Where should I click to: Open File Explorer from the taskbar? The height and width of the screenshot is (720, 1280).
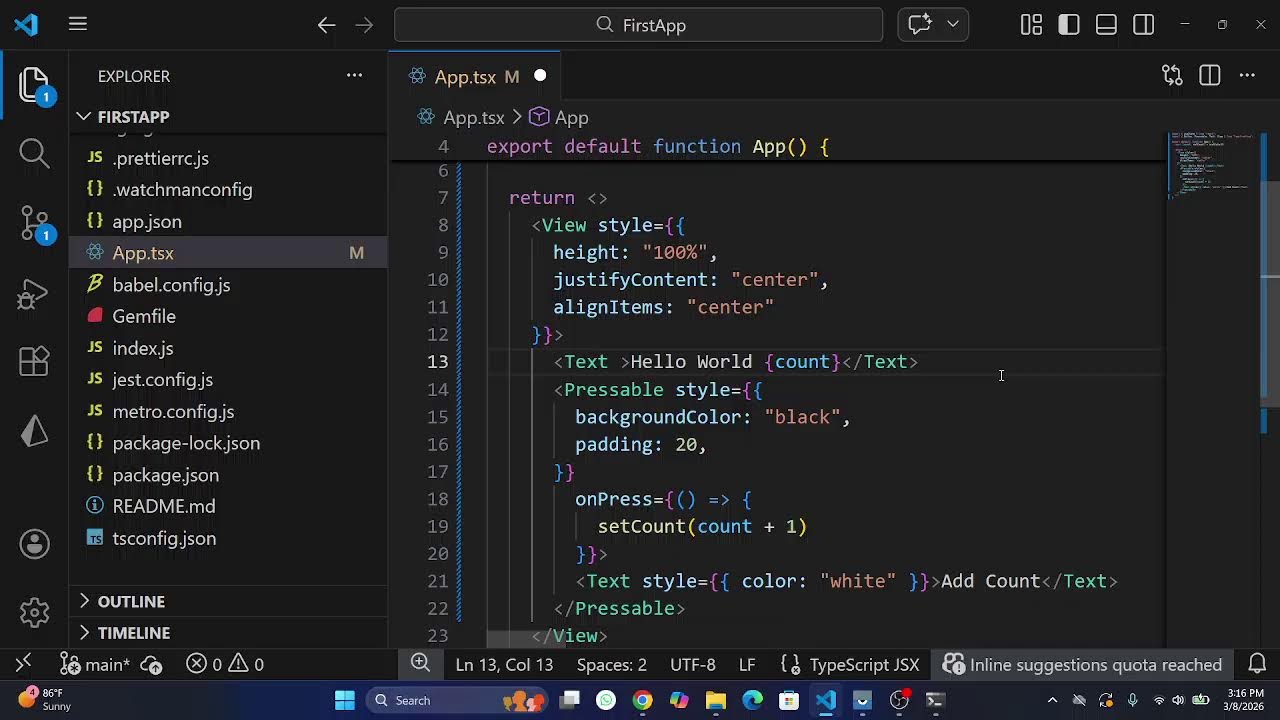[x=716, y=700]
